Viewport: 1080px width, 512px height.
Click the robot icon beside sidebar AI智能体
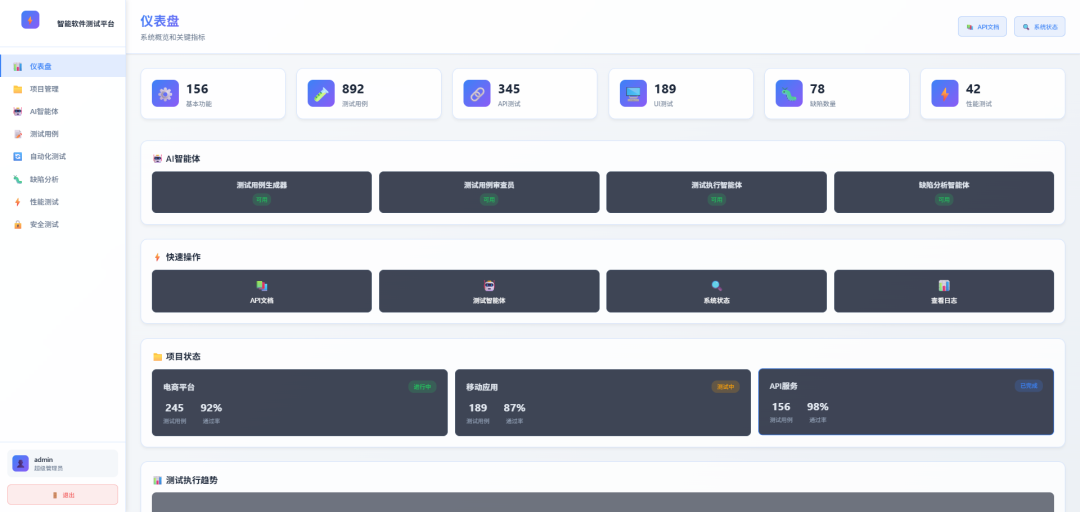pos(17,112)
